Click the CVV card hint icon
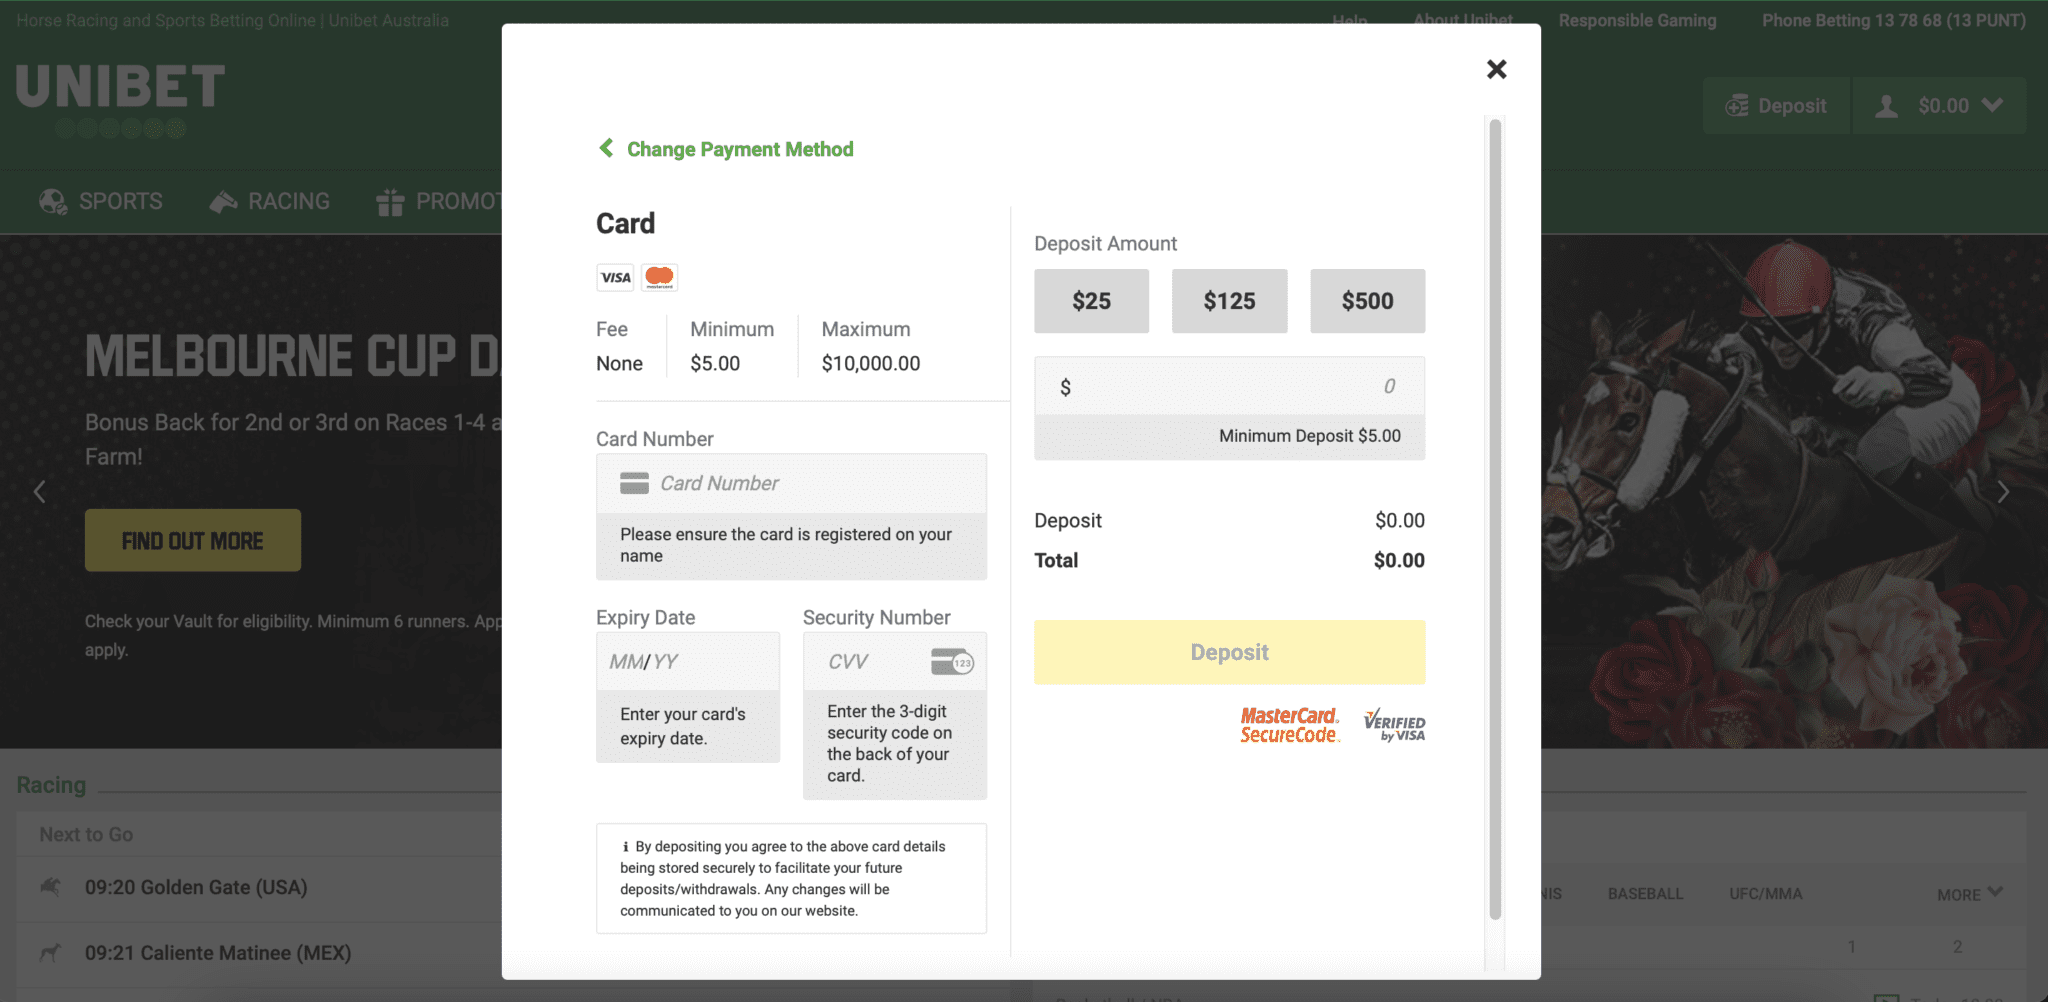 tap(952, 661)
